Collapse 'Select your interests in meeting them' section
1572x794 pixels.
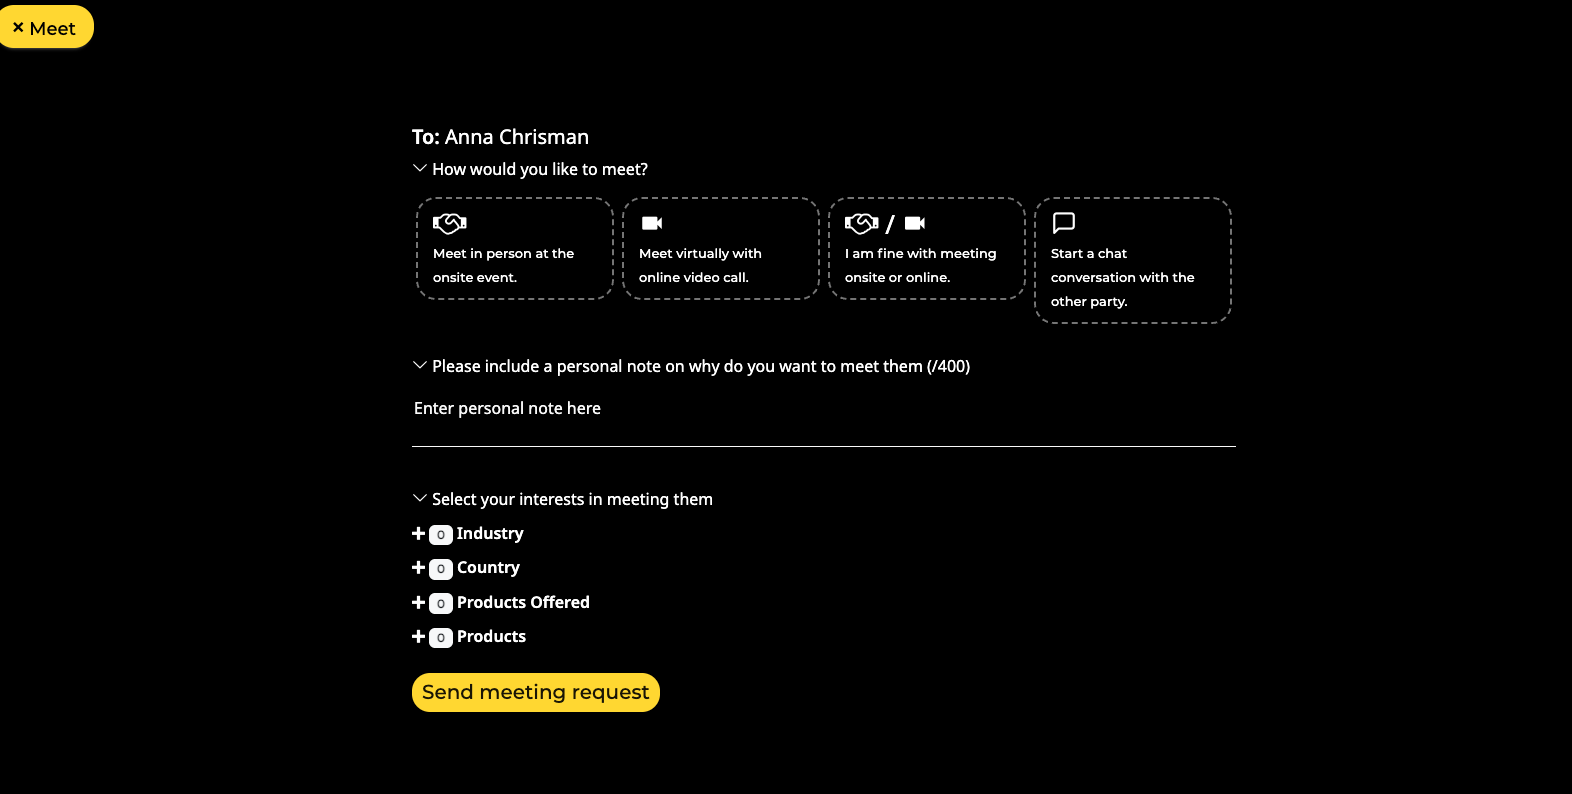[420, 498]
